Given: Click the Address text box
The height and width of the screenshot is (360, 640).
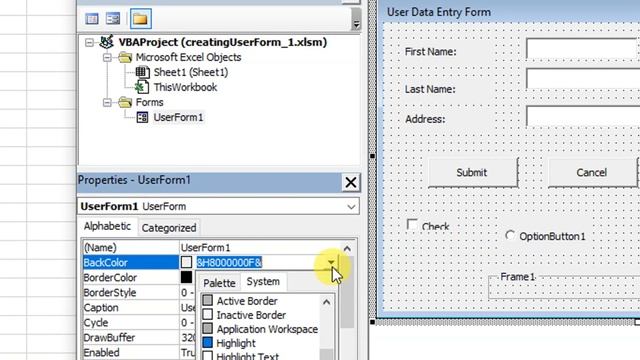Looking at the screenshot, I should point(582,116).
